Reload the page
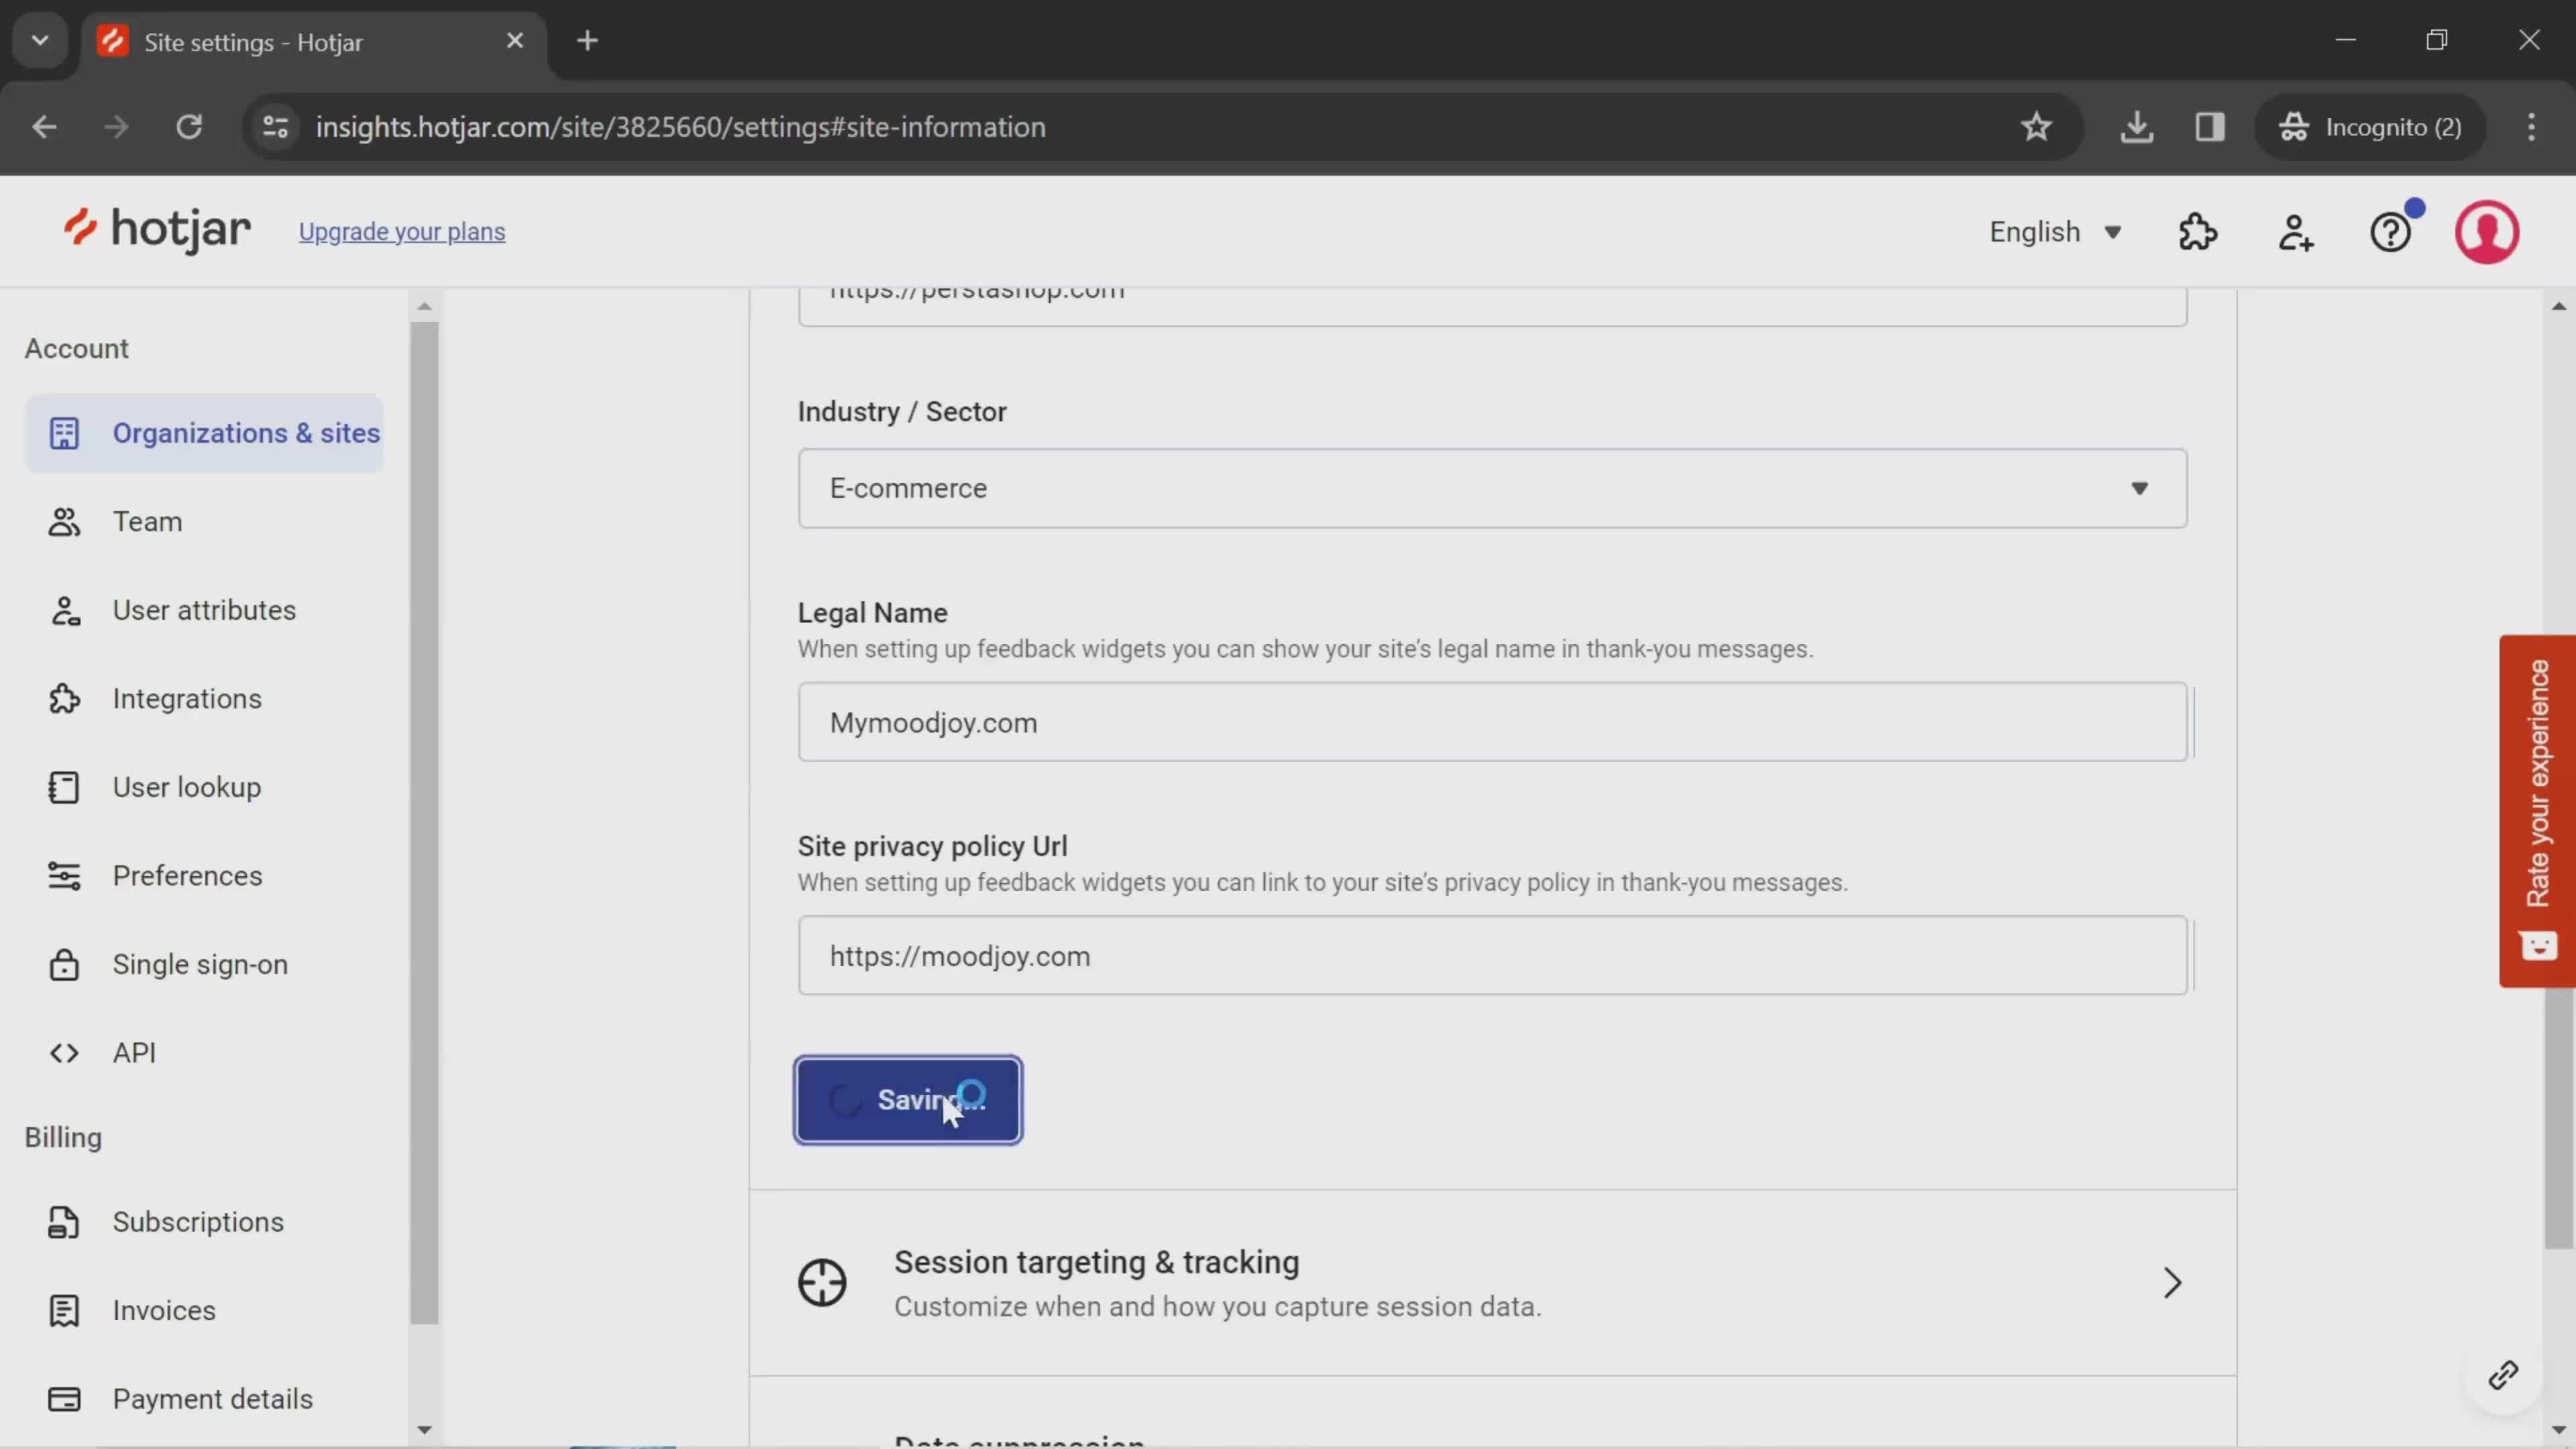The width and height of the screenshot is (2576, 1449). tap(189, 127)
